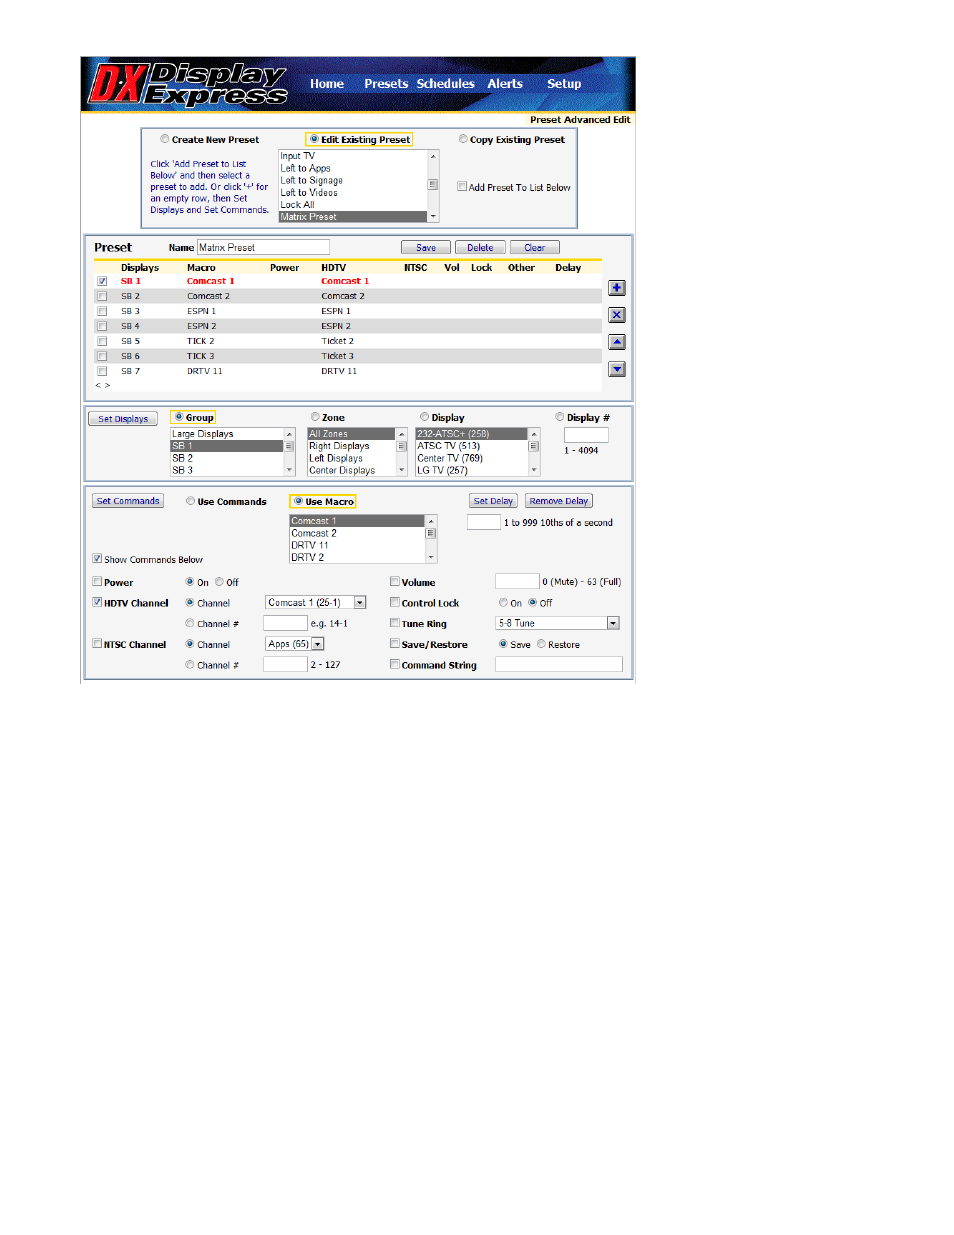Uncheck the SB 1 row checkbox
The image size is (954, 1235).
pos(102,281)
